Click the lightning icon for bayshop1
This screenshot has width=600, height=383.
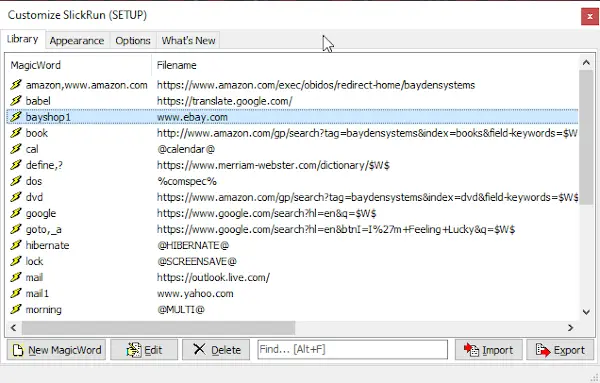pyautogui.click(x=16, y=117)
